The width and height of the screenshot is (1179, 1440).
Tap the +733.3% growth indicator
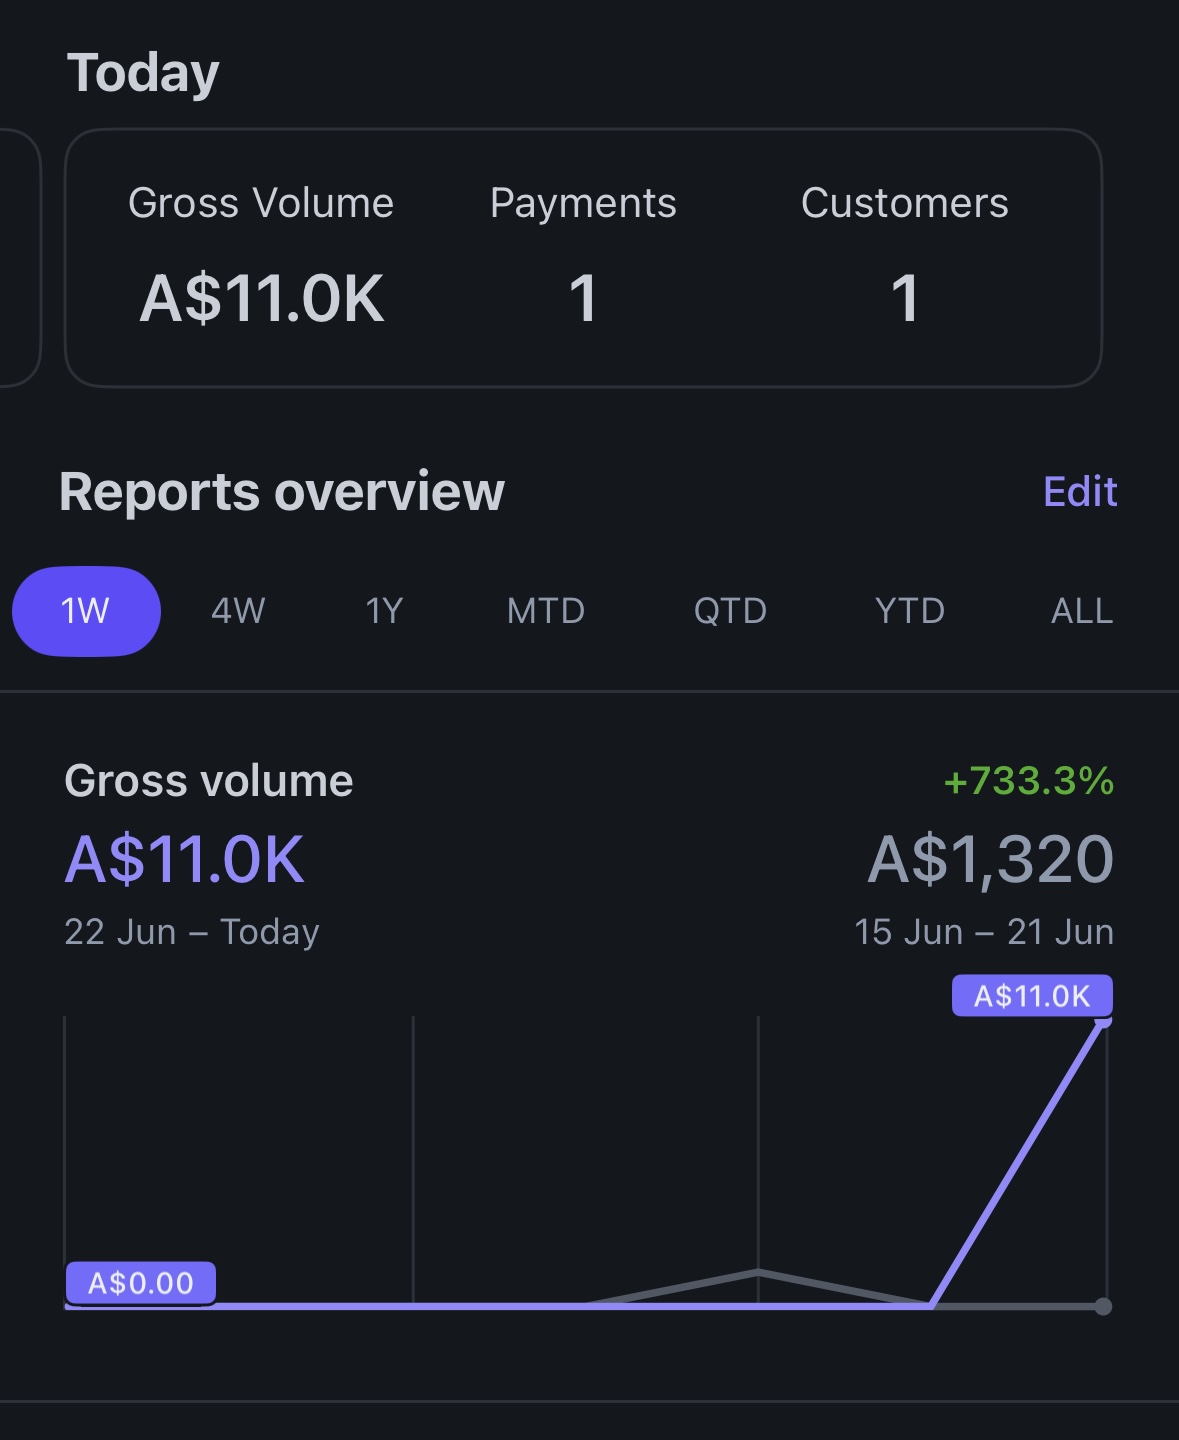(1028, 781)
